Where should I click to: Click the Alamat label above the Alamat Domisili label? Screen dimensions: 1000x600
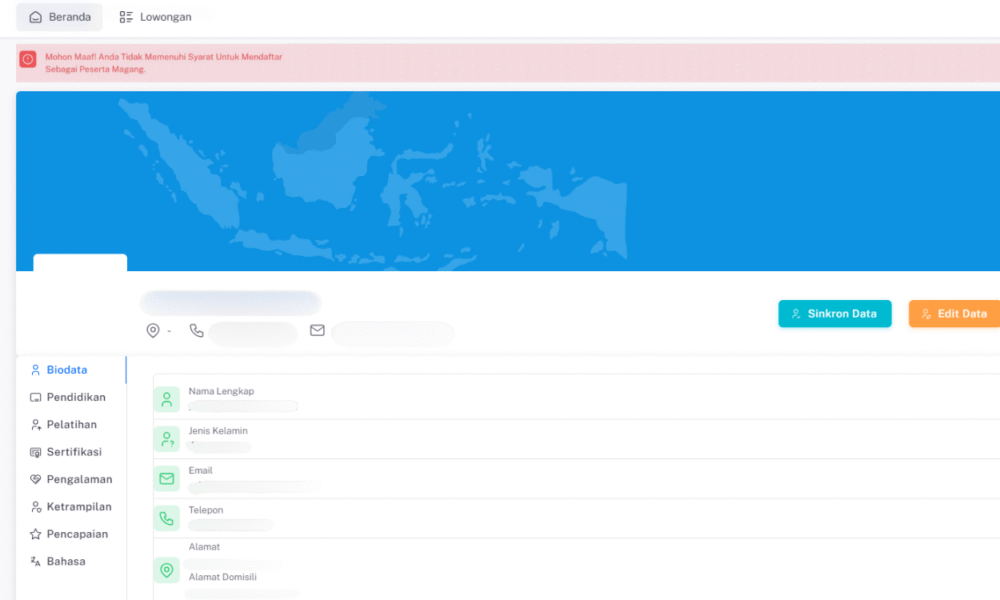[204, 547]
